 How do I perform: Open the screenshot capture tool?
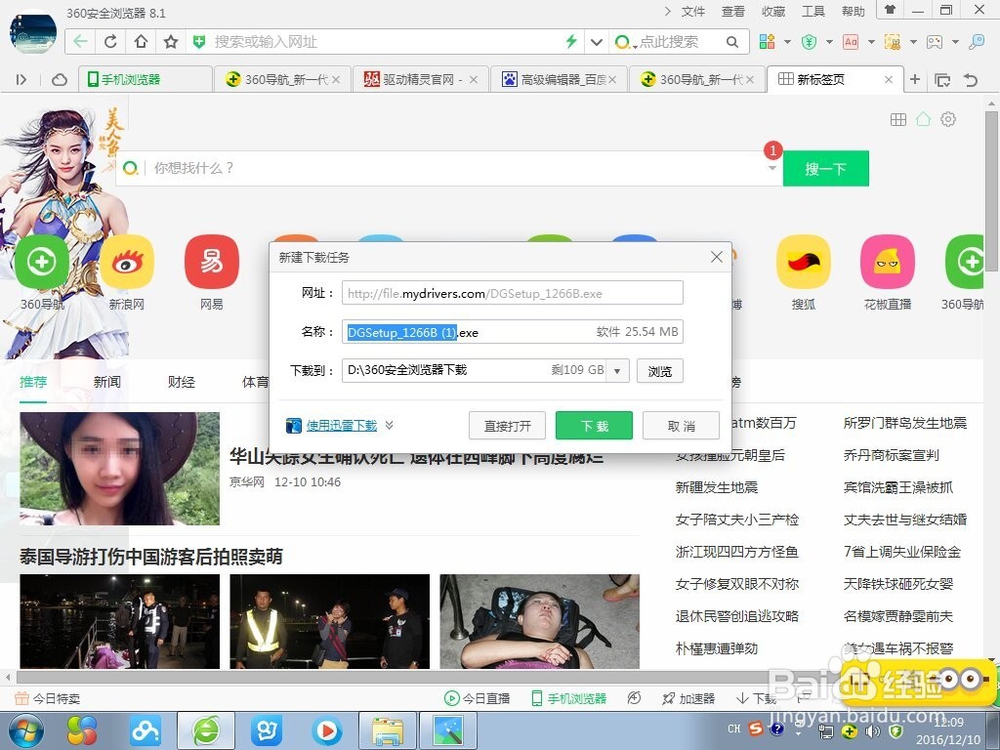(892, 41)
